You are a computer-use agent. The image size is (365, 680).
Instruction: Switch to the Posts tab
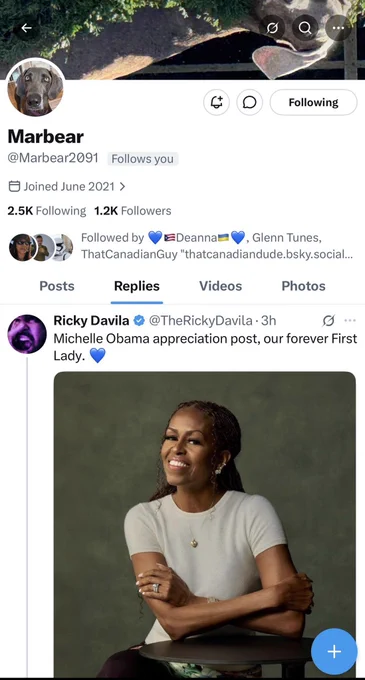(57, 286)
